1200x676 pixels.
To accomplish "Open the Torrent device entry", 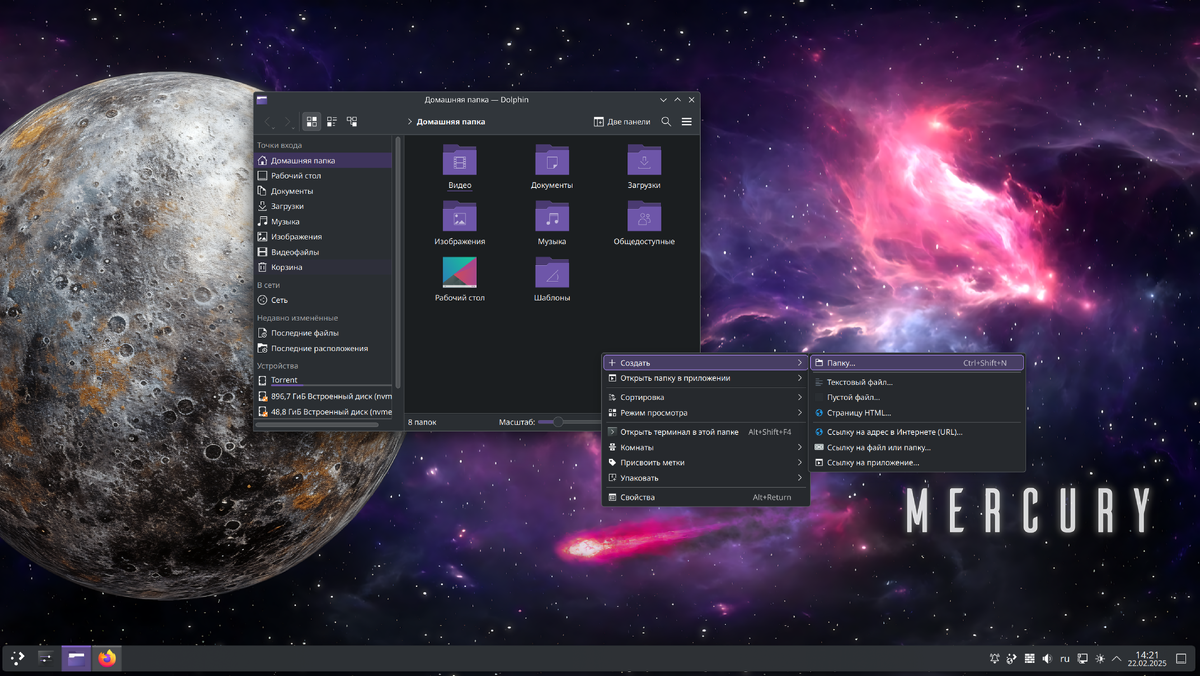I will point(324,380).
